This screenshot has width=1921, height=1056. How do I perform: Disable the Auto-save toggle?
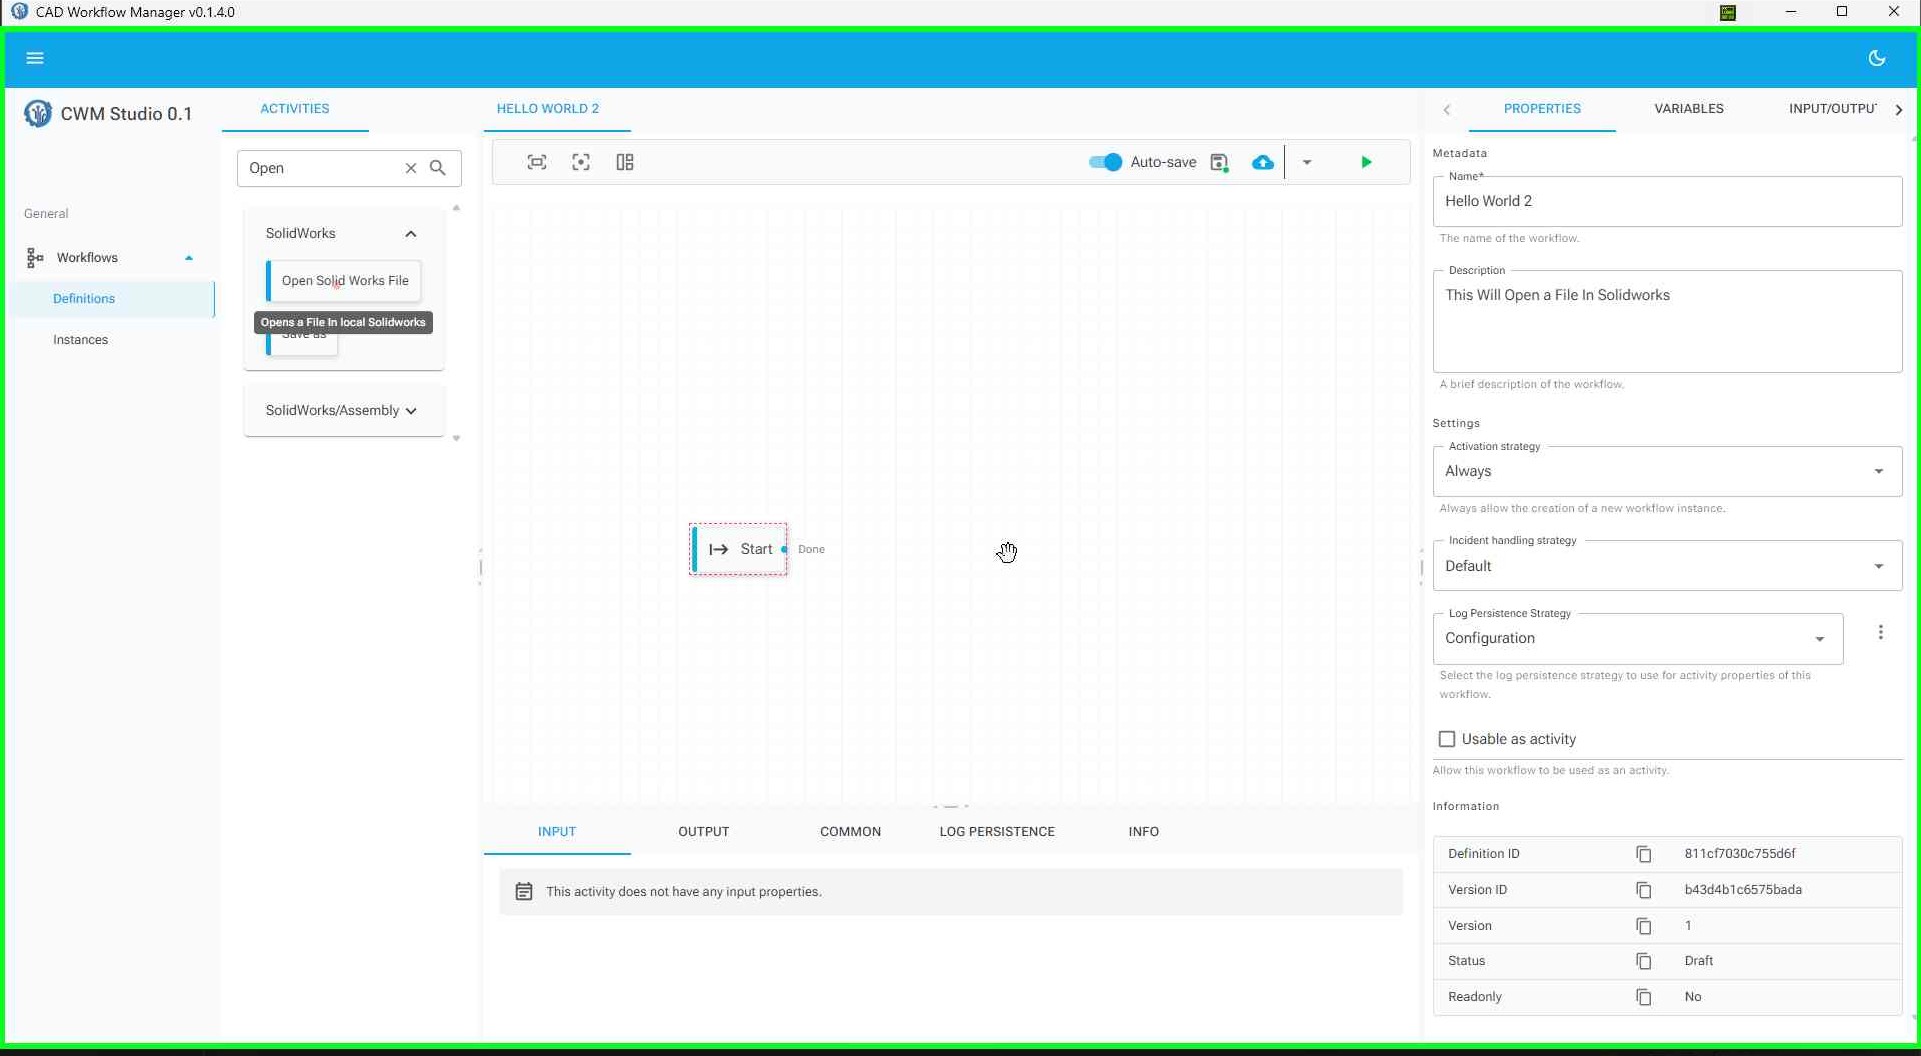tap(1103, 161)
